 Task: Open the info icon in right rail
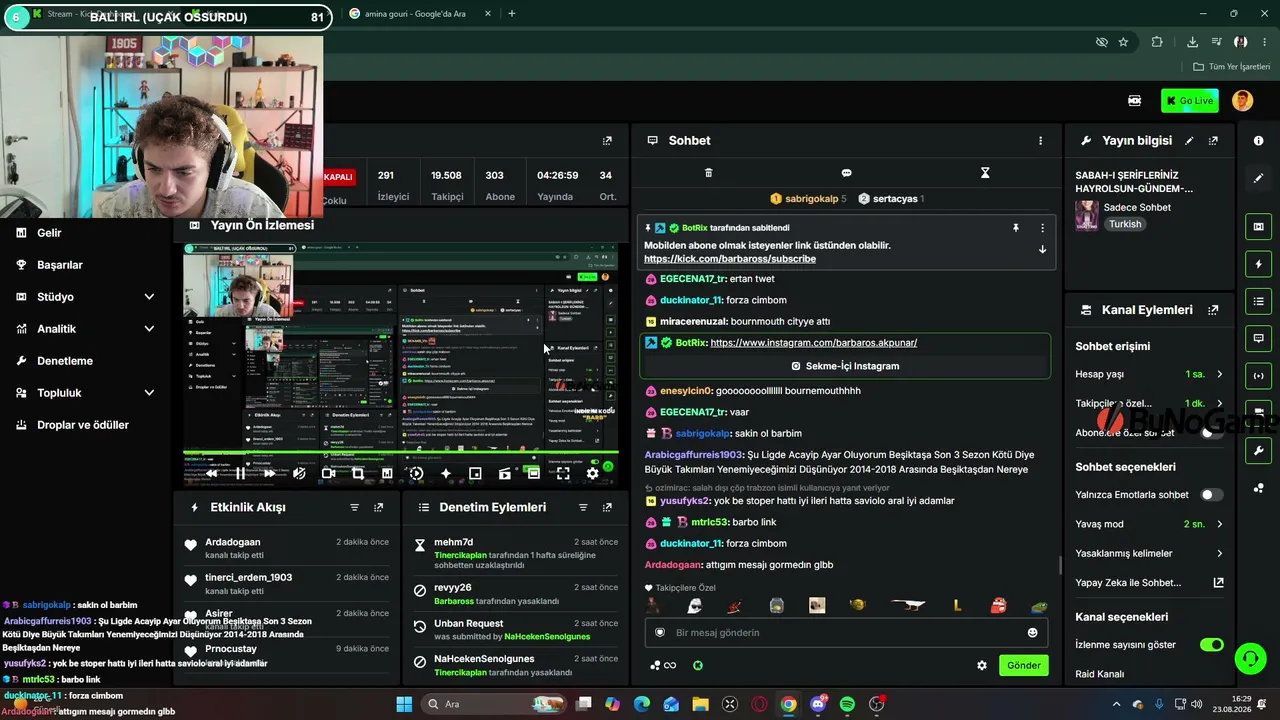(x=1259, y=141)
